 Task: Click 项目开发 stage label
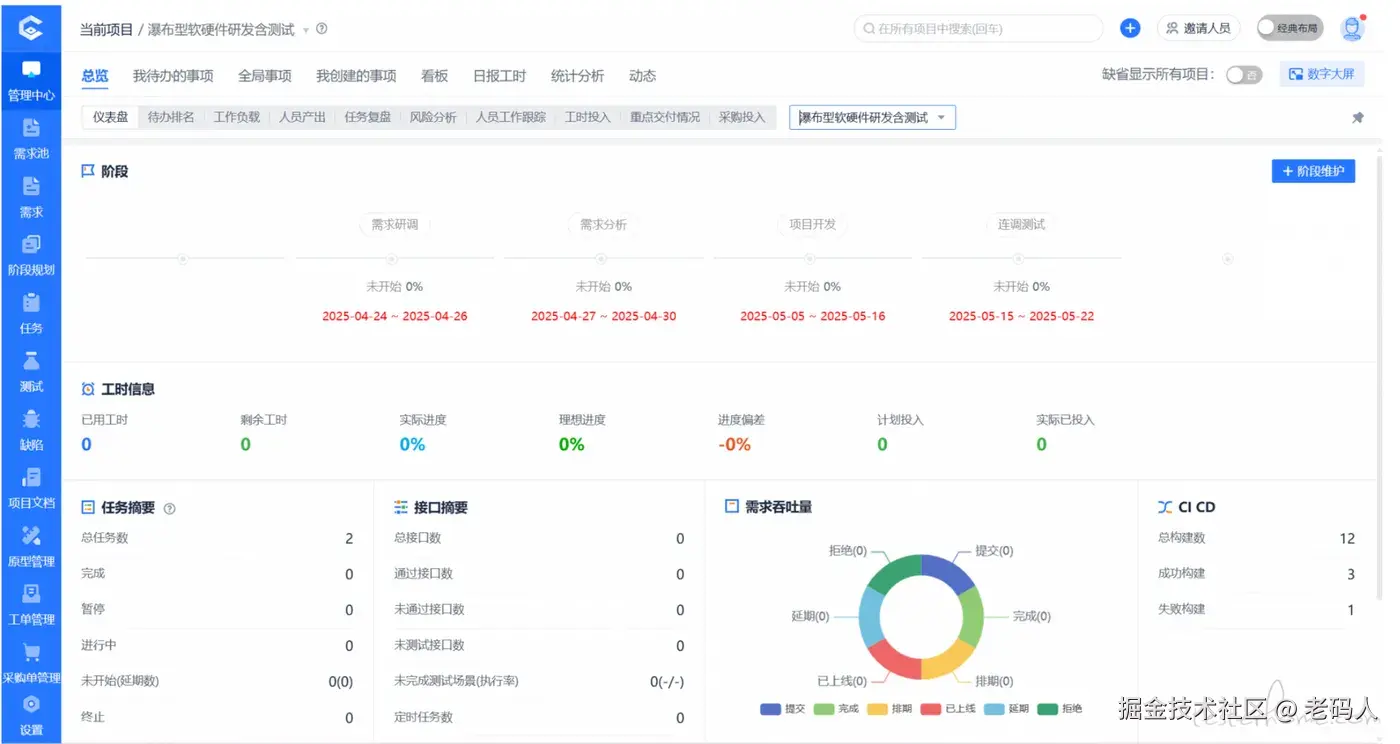point(812,225)
